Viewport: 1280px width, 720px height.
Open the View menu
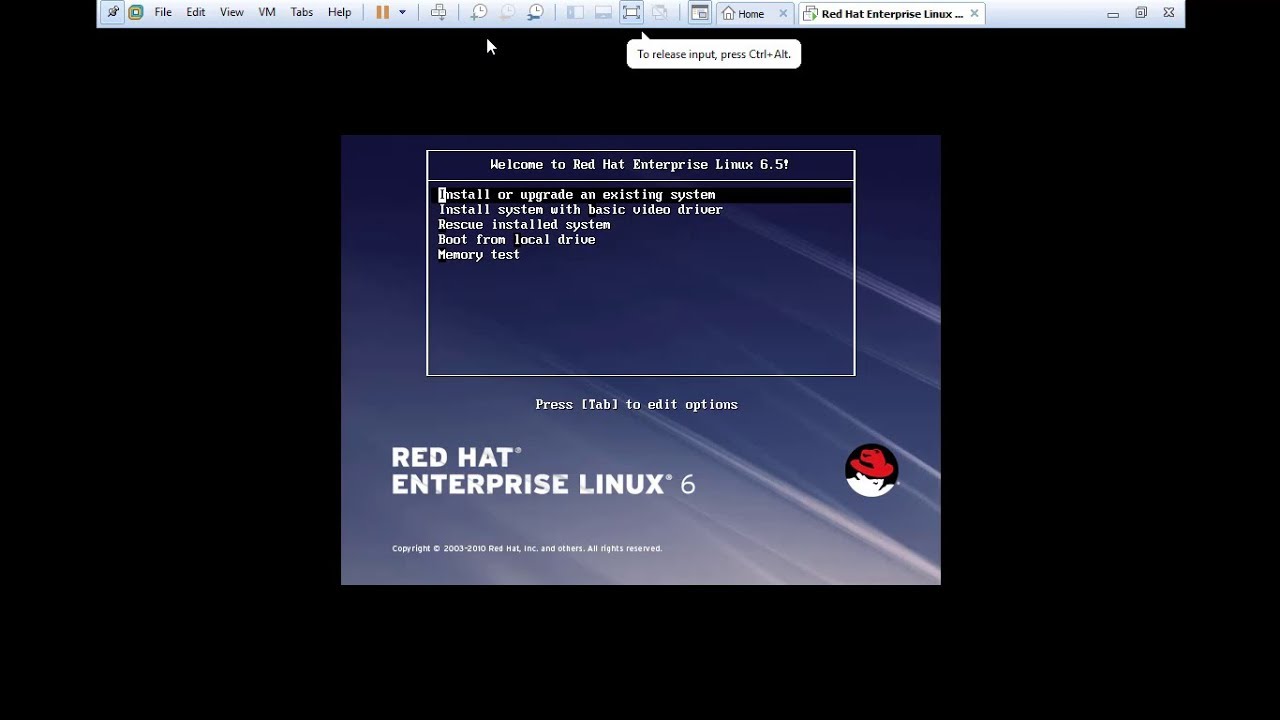(x=232, y=13)
